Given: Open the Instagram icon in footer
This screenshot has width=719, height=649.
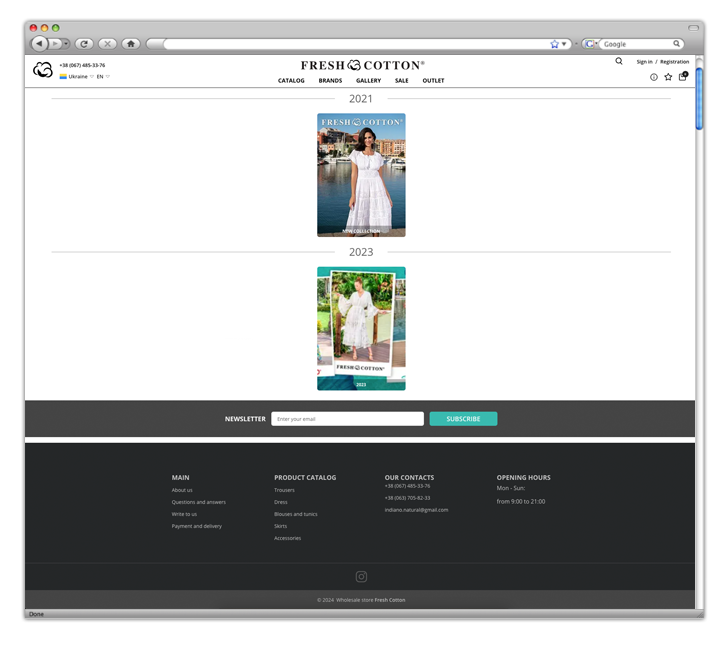Looking at the screenshot, I should 361,576.
